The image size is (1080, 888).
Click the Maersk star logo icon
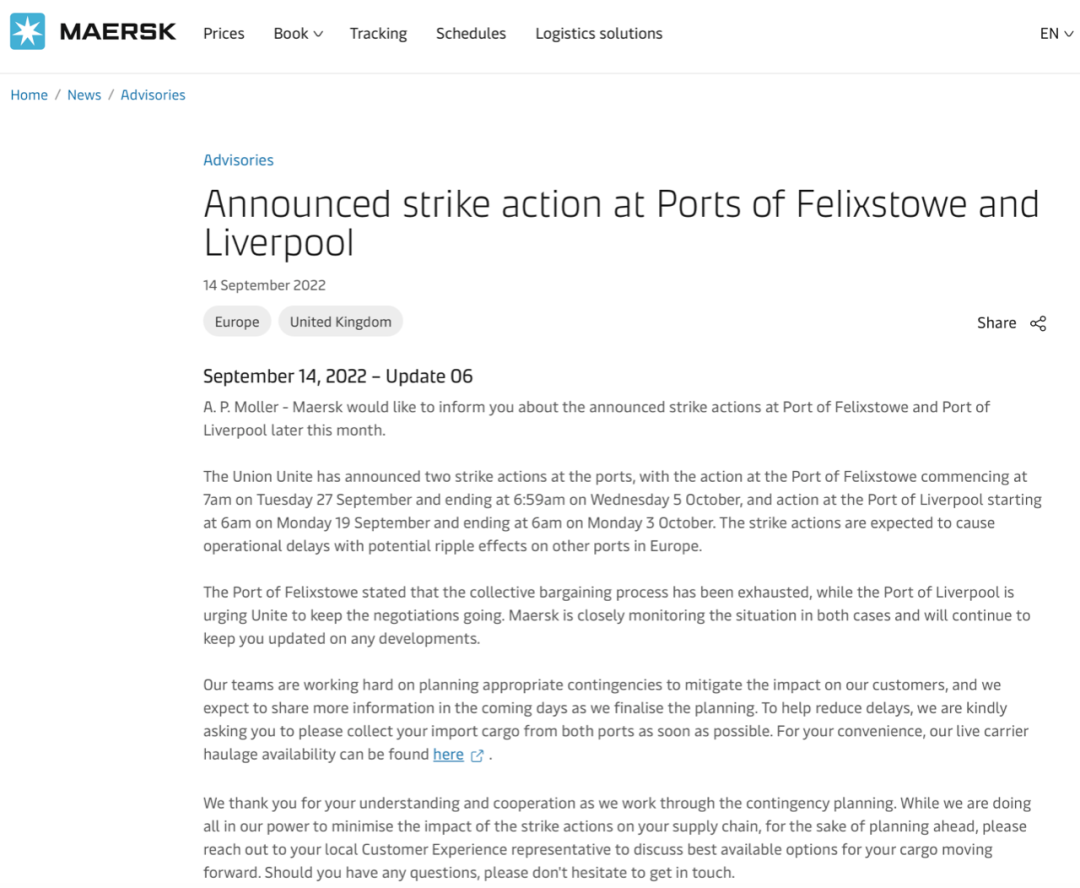coord(28,32)
